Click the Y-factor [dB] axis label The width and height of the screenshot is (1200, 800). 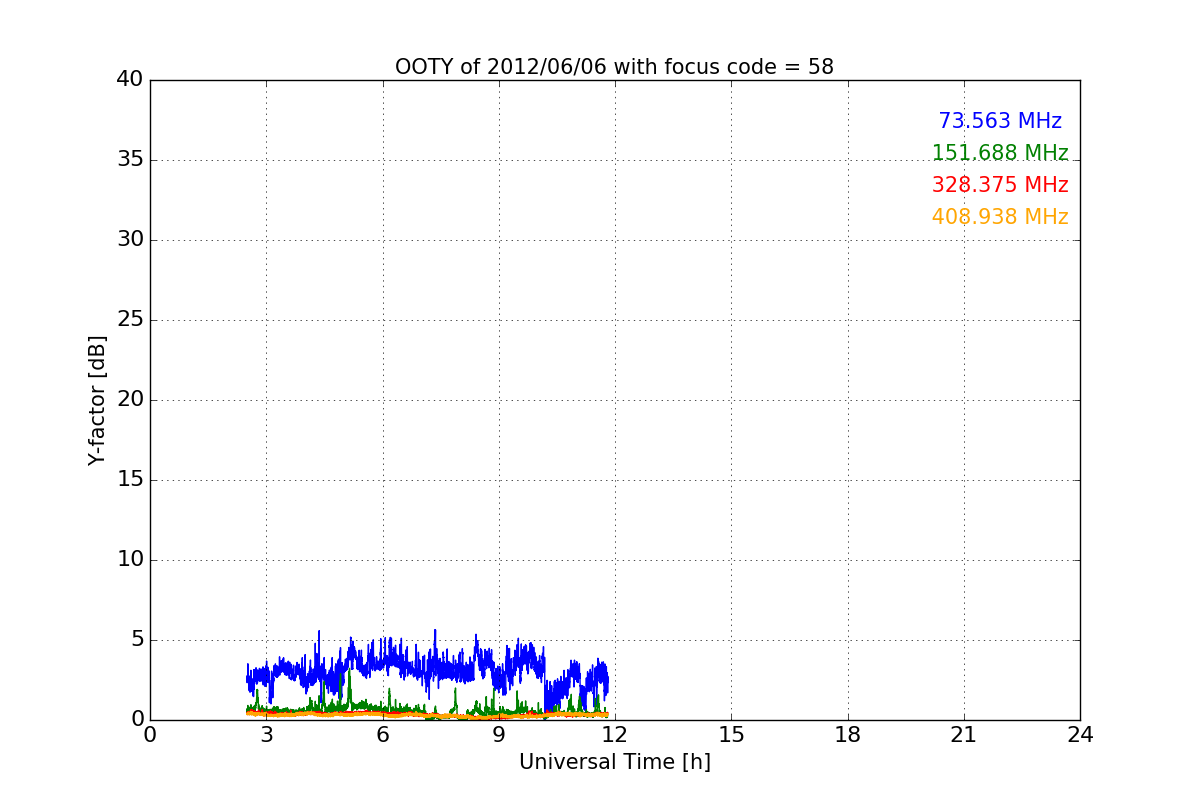click(97, 400)
